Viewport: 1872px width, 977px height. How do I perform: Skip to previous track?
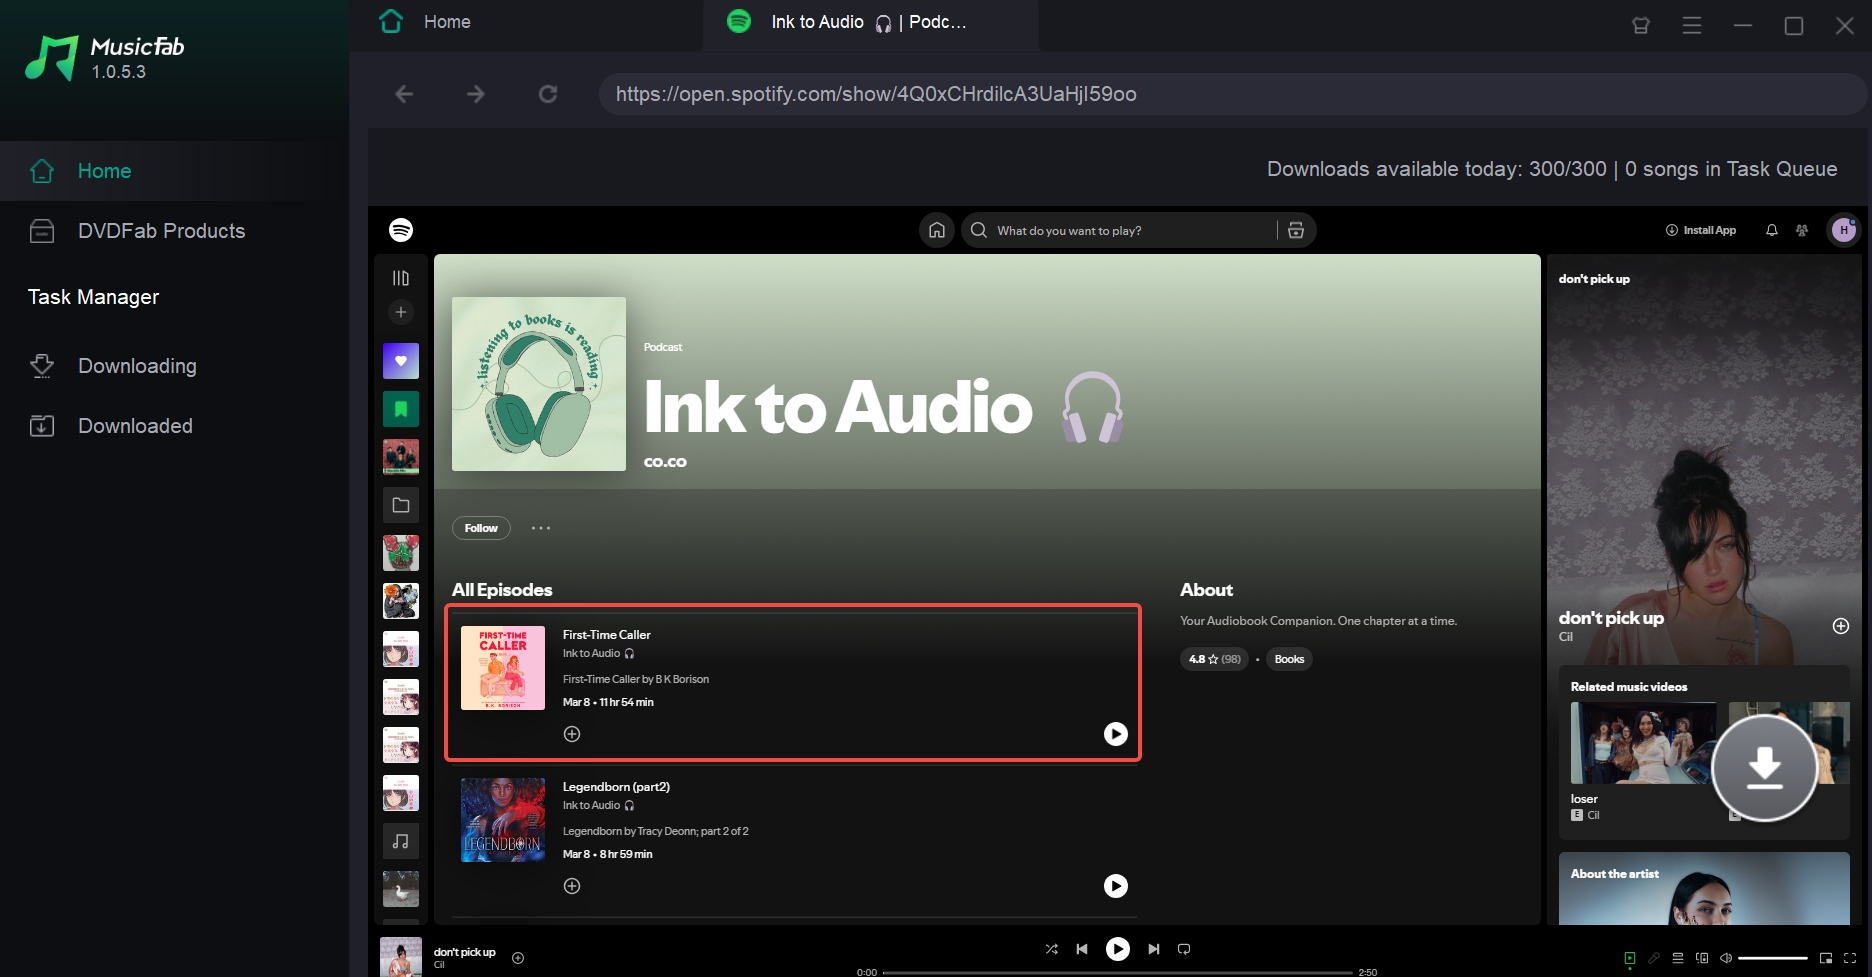pos(1082,949)
